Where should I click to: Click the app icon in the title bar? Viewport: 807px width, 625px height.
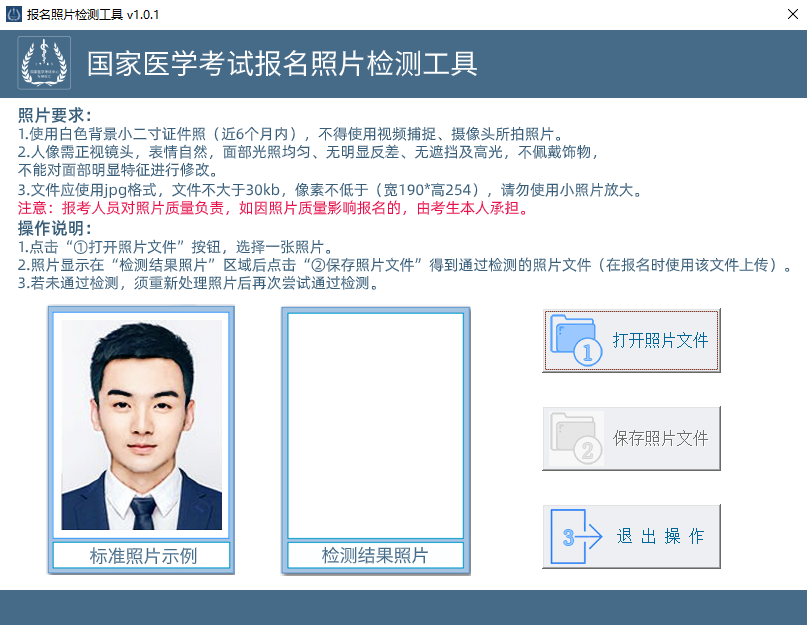click(14, 14)
